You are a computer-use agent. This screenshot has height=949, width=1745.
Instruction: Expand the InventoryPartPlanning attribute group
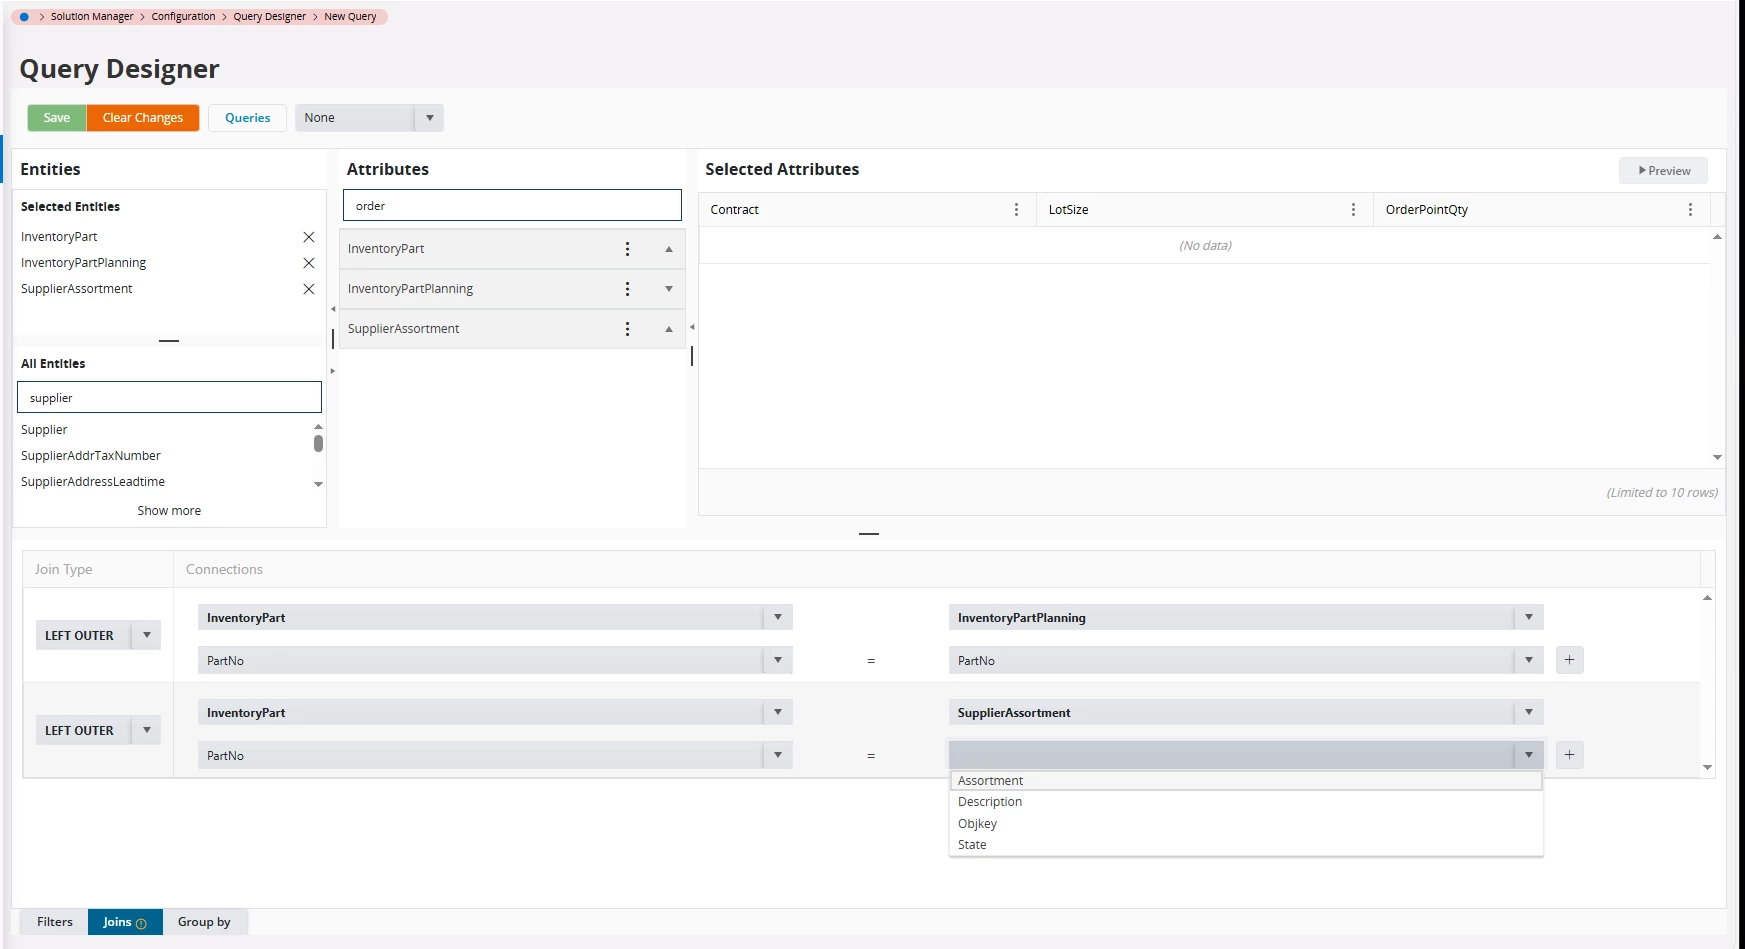pos(669,289)
